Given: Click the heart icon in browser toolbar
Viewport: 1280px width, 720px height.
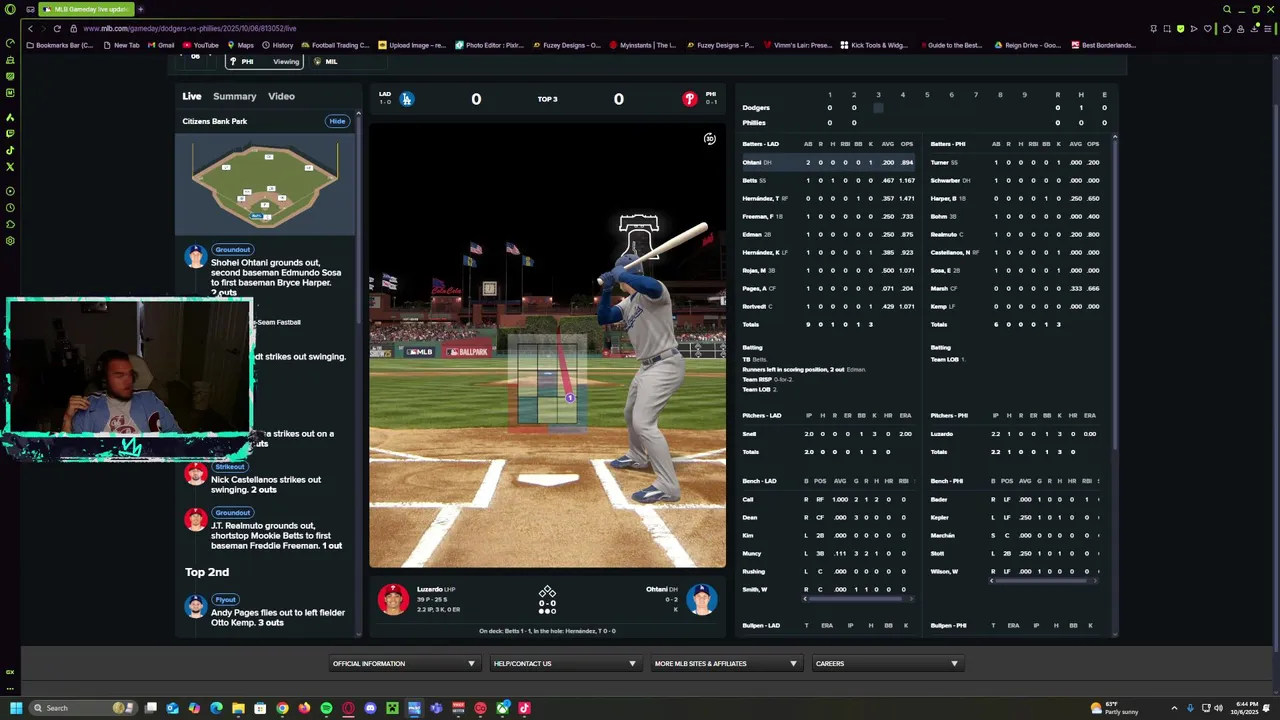Looking at the screenshot, I should tap(1208, 29).
